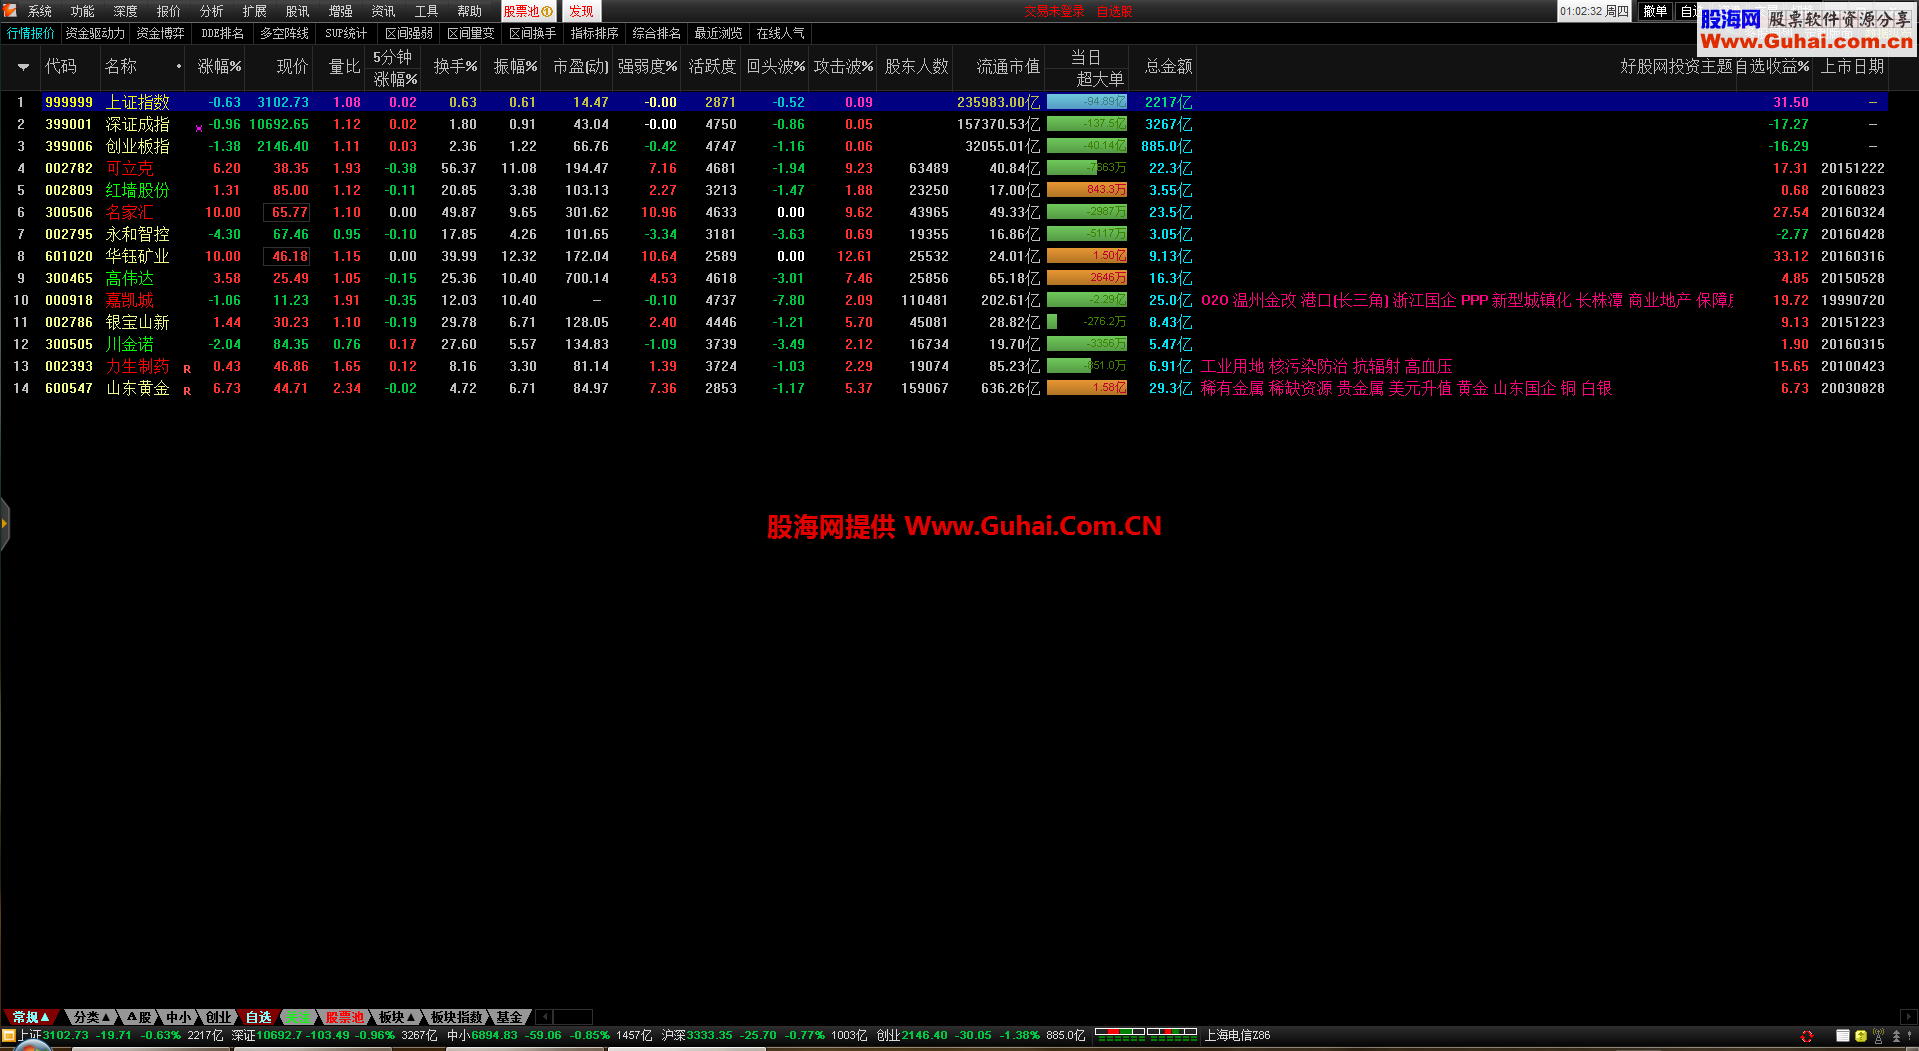Open the 工具 menu
This screenshot has width=1919, height=1051.
click(427, 11)
